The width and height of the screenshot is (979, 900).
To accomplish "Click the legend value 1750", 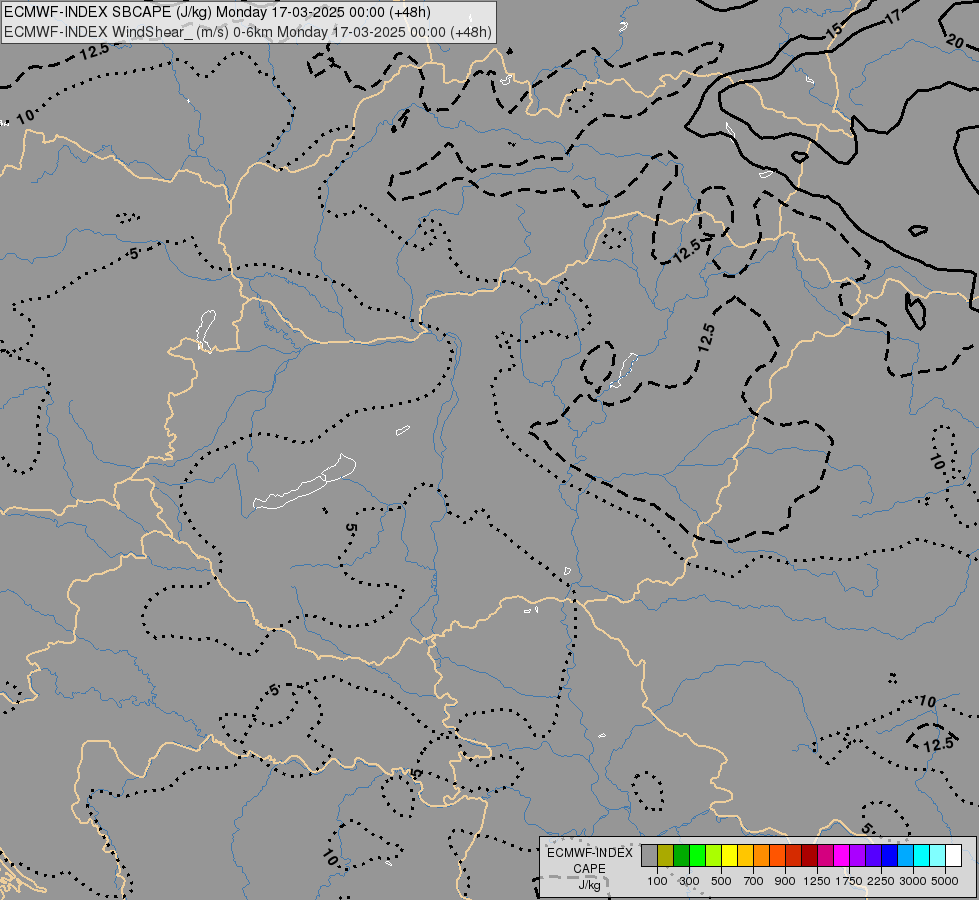I will (x=849, y=881).
